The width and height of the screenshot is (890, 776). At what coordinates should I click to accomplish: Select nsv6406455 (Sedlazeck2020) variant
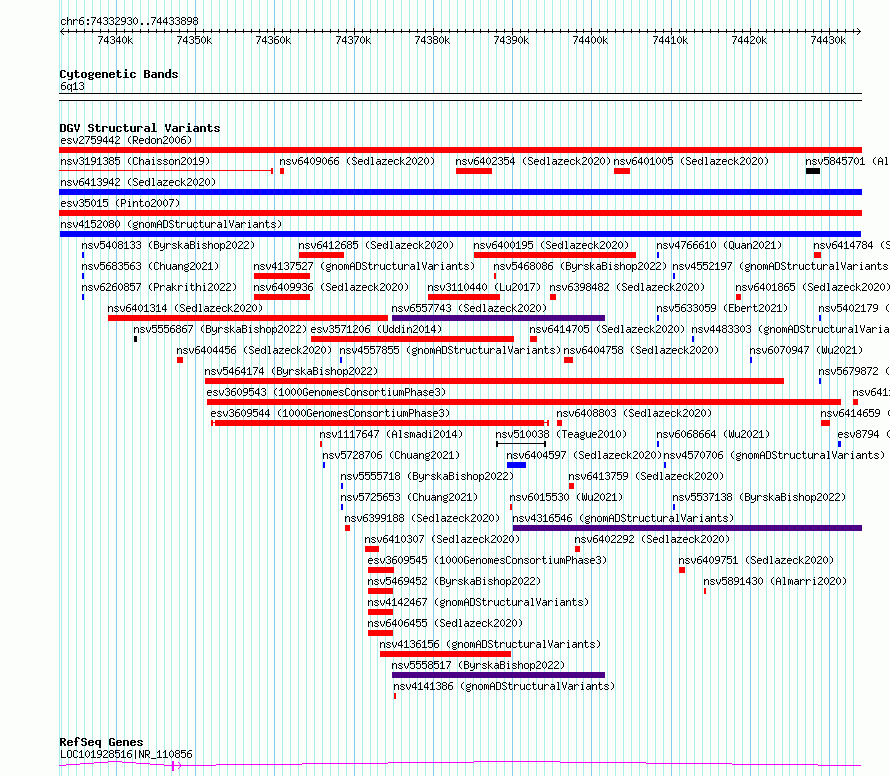click(445, 623)
